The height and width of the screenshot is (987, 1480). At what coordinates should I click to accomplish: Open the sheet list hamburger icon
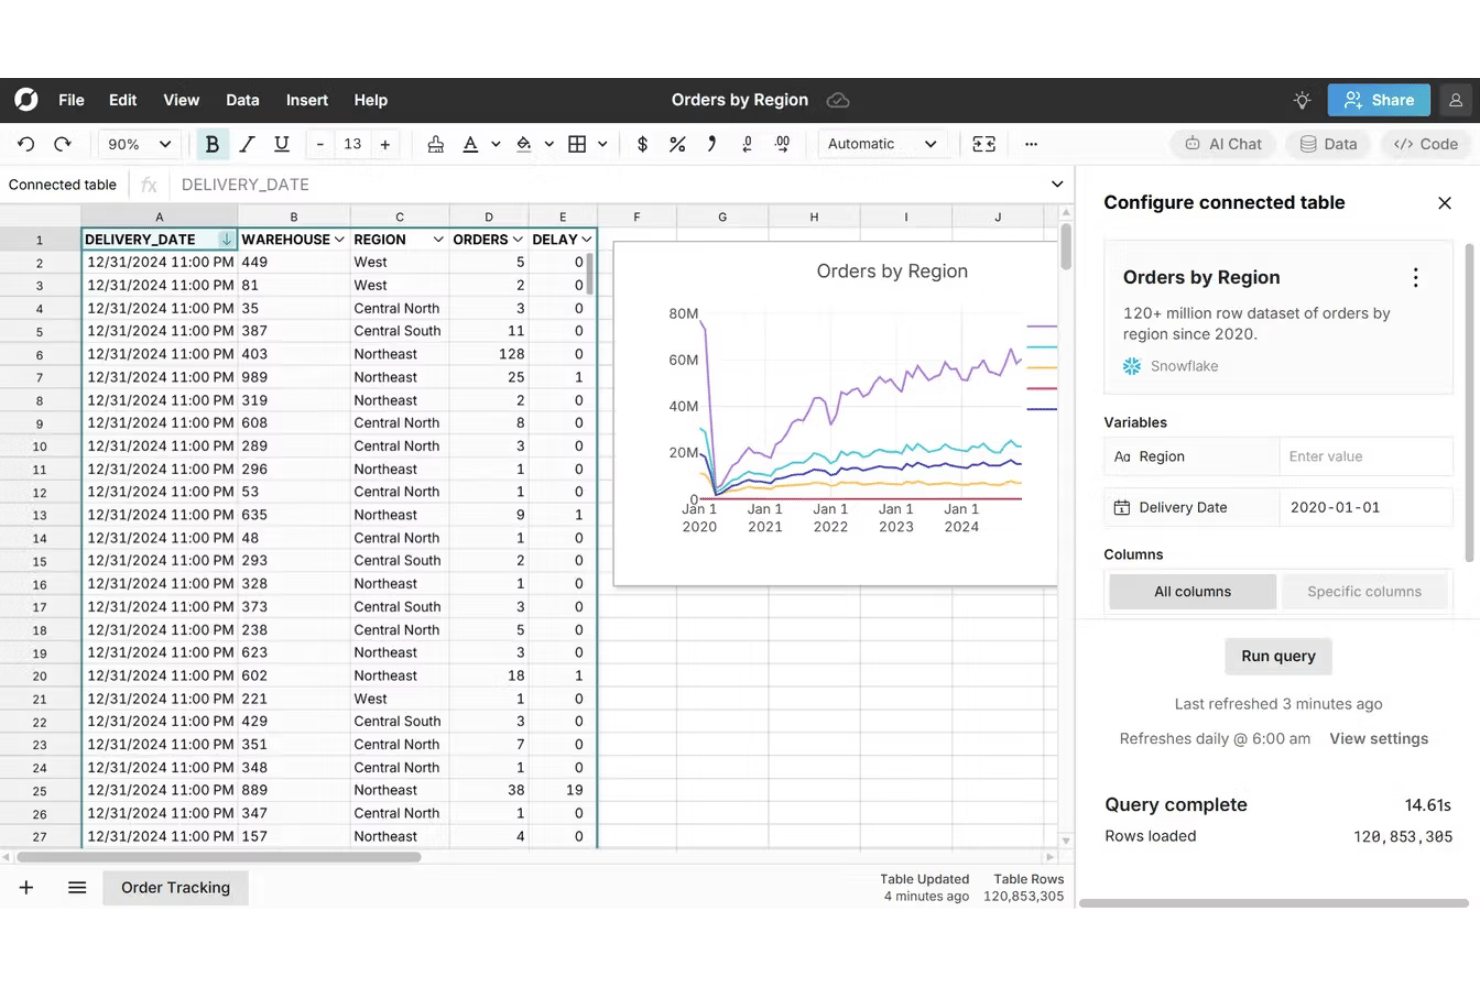tap(77, 887)
